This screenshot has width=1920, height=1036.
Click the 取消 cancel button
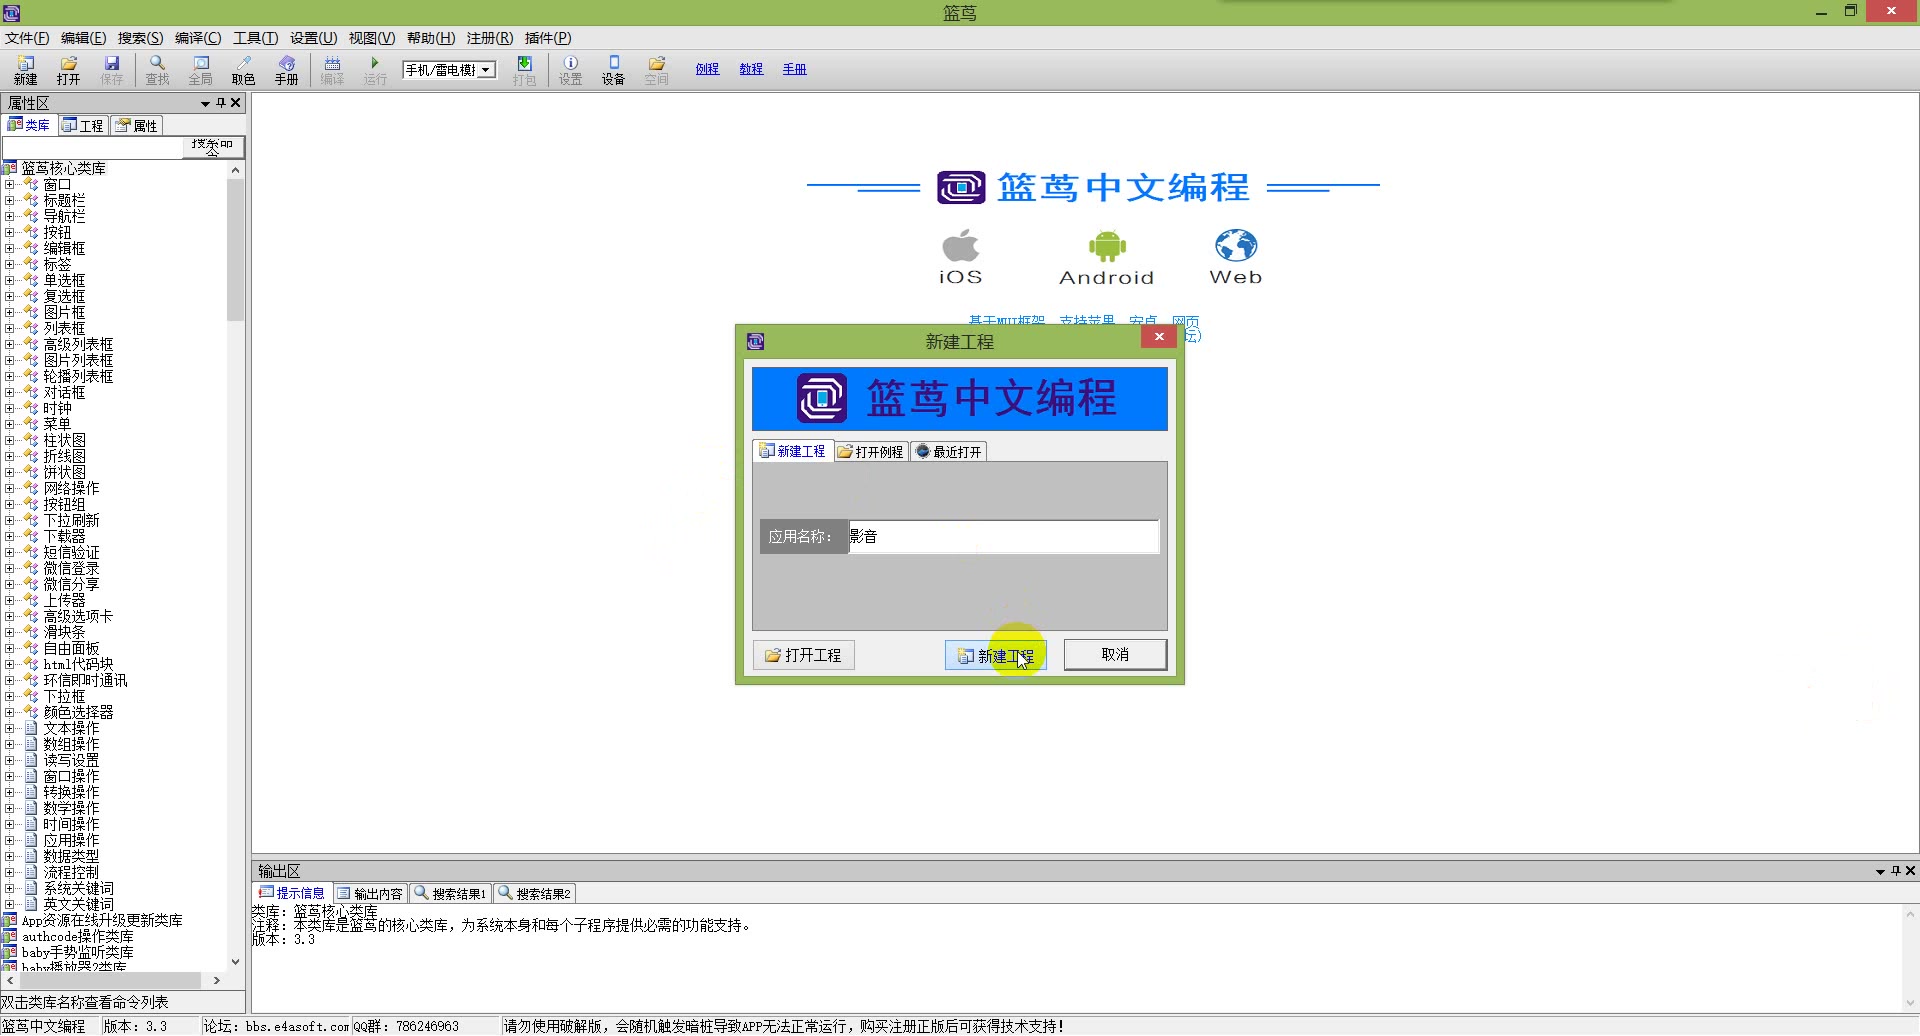pos(1115,655)
